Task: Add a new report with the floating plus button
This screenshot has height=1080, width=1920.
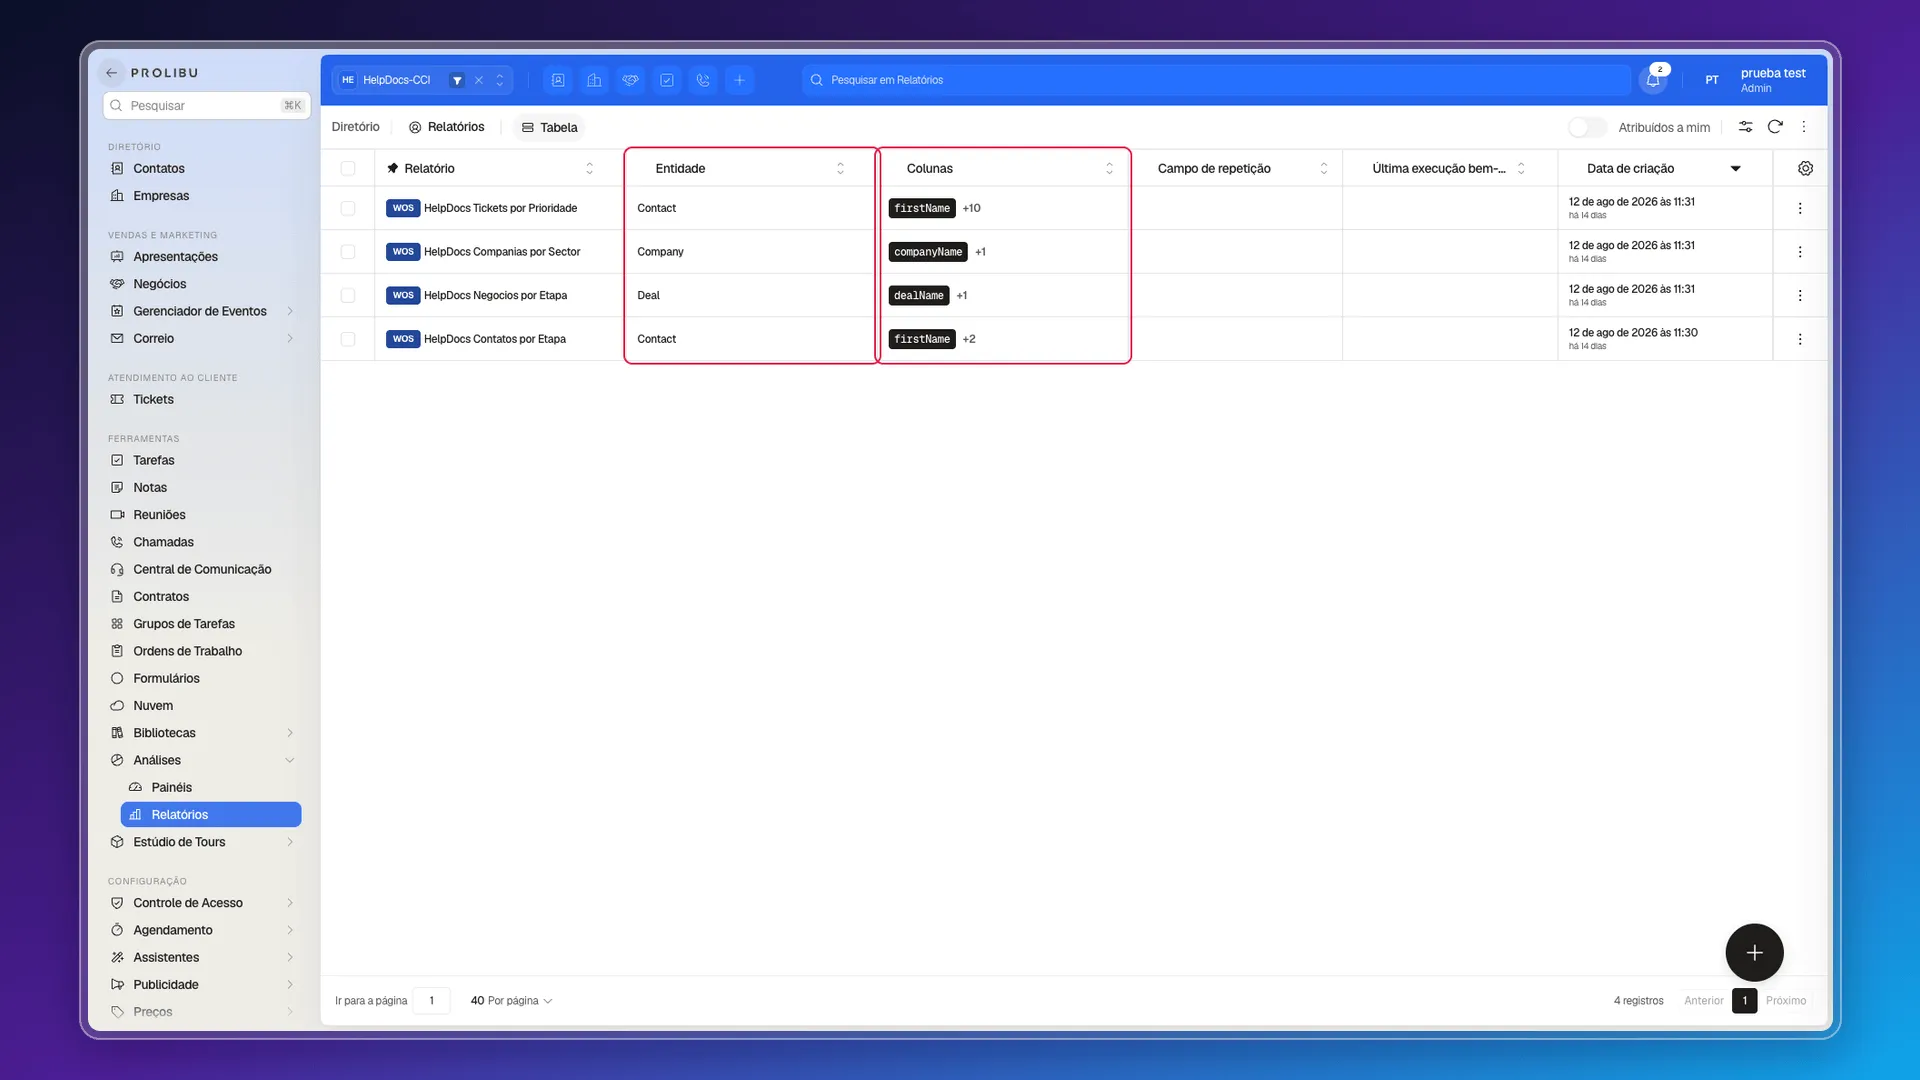Action: 1754,953
